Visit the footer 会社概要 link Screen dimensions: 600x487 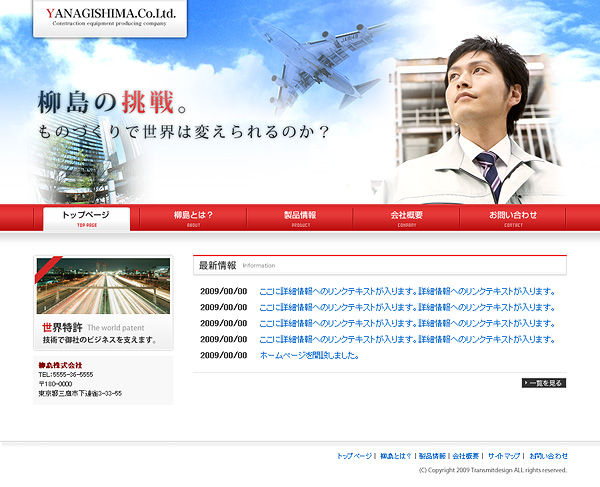point(465,456)
